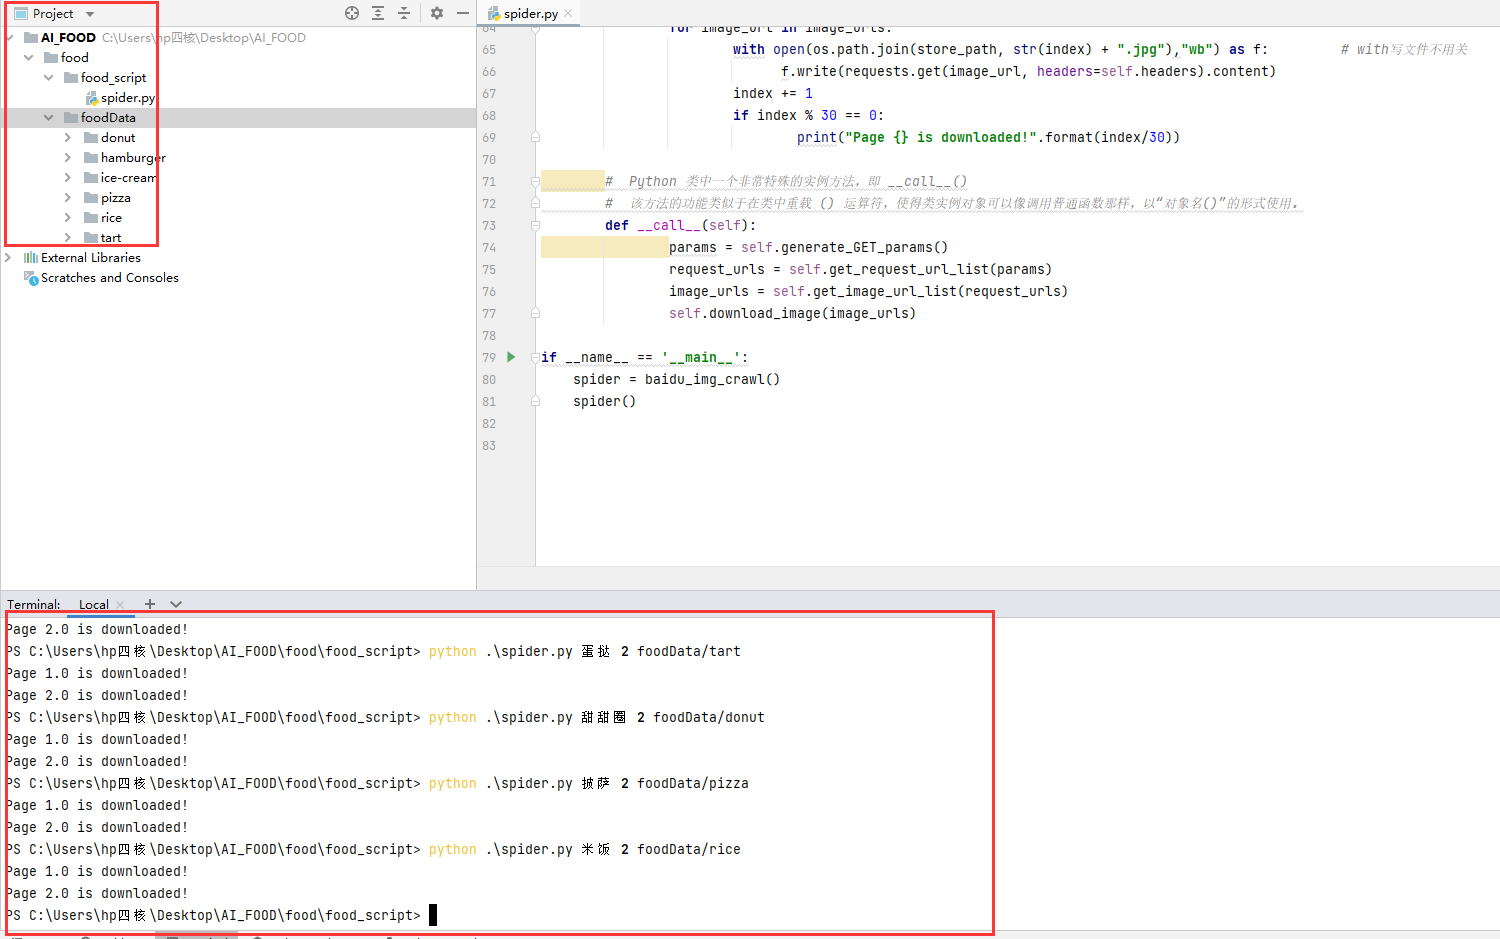Run the script using the green gutter arrow
Image resolution: width=1500 pixels, height=939 pixels.
pyautogui.click(x=511, y=357)
